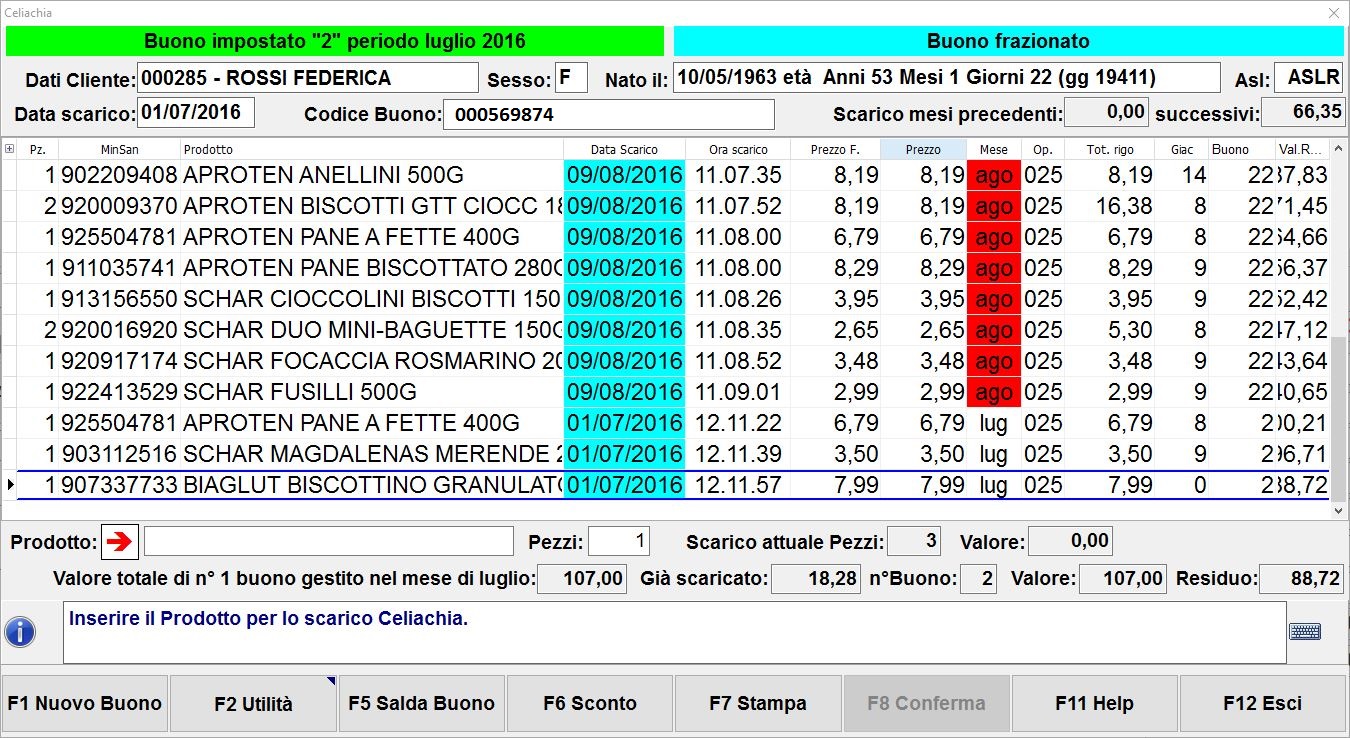Viewport: 1350px width, 738px height.
Task: Click the Data Scarico column header
Action: [x=624, y=149]
